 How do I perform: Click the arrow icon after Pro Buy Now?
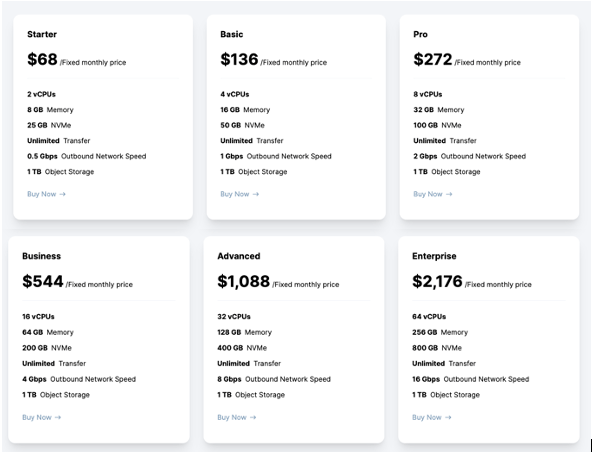click(x=449, y=194)
